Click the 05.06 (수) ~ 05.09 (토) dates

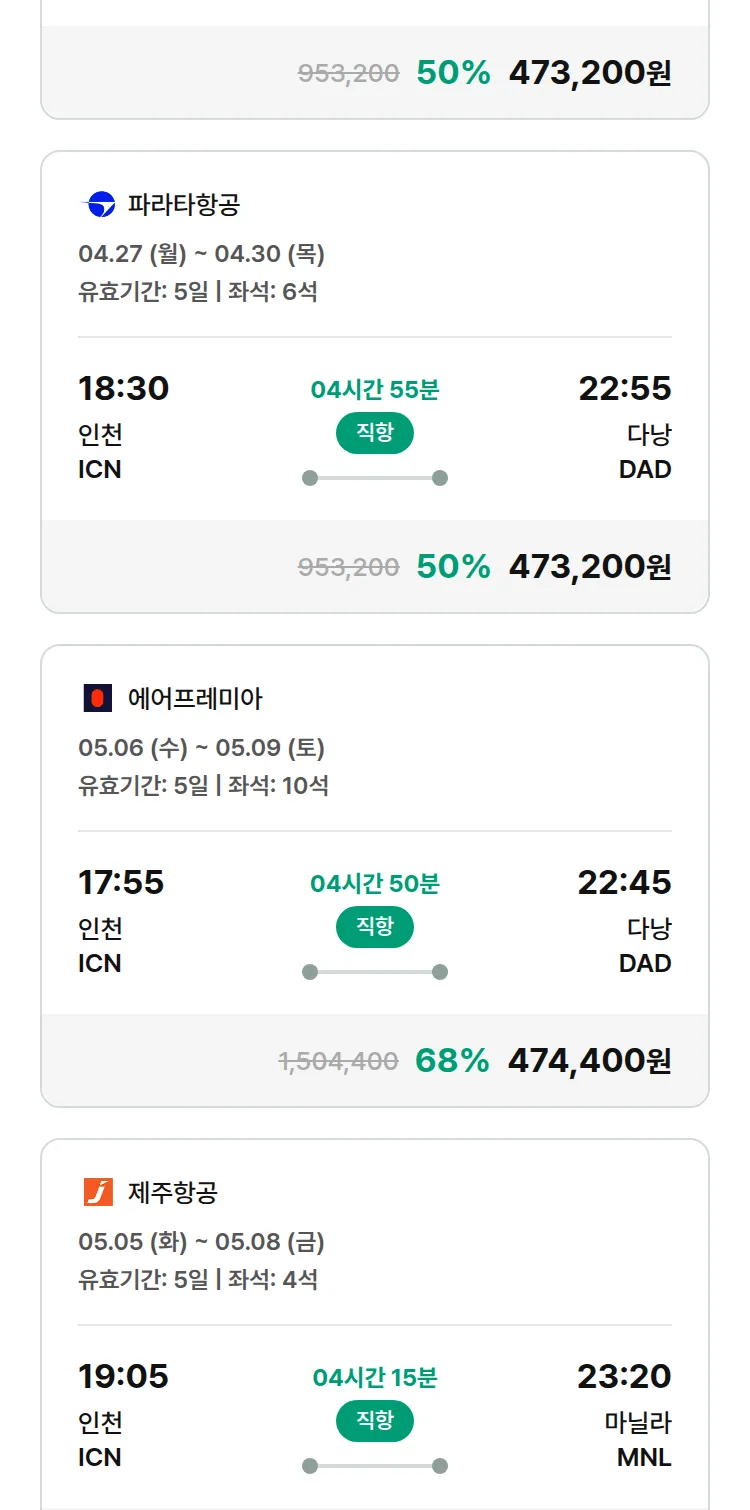pos(201,748)
